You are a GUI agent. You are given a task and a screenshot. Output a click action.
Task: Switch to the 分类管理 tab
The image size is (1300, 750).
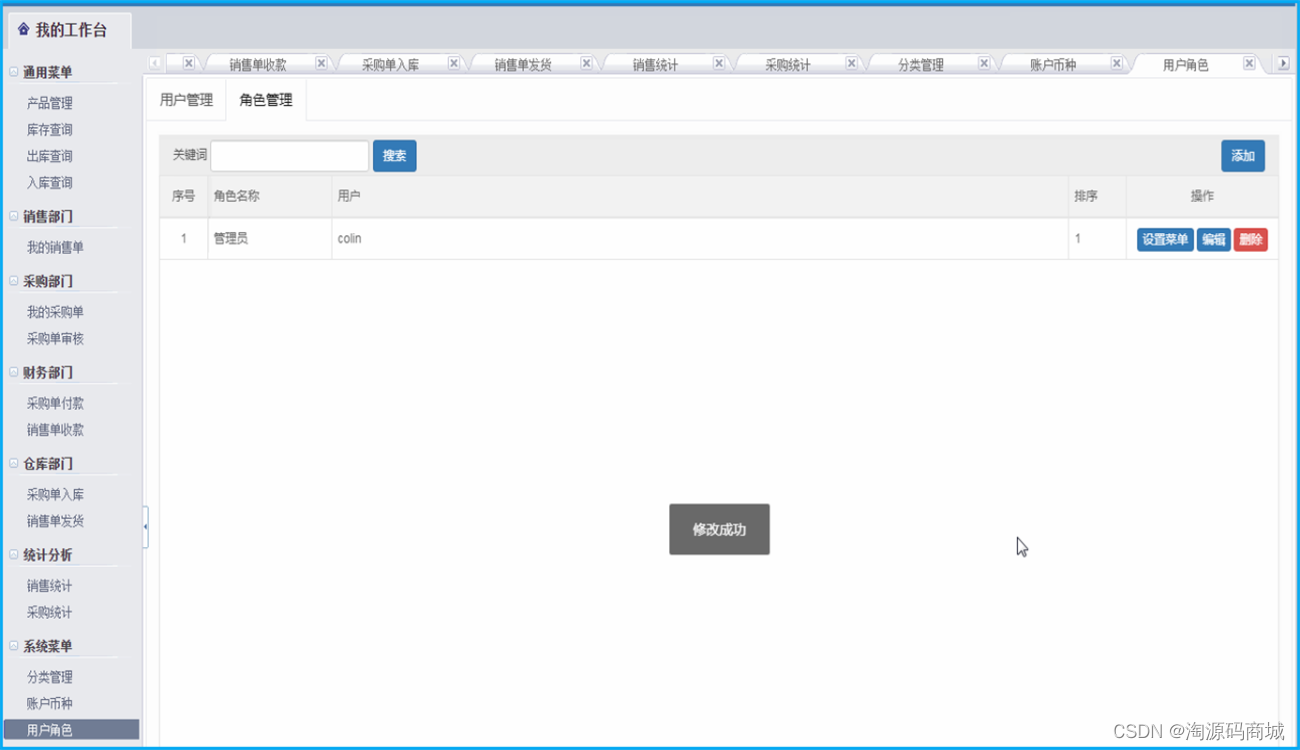point(920,65)
